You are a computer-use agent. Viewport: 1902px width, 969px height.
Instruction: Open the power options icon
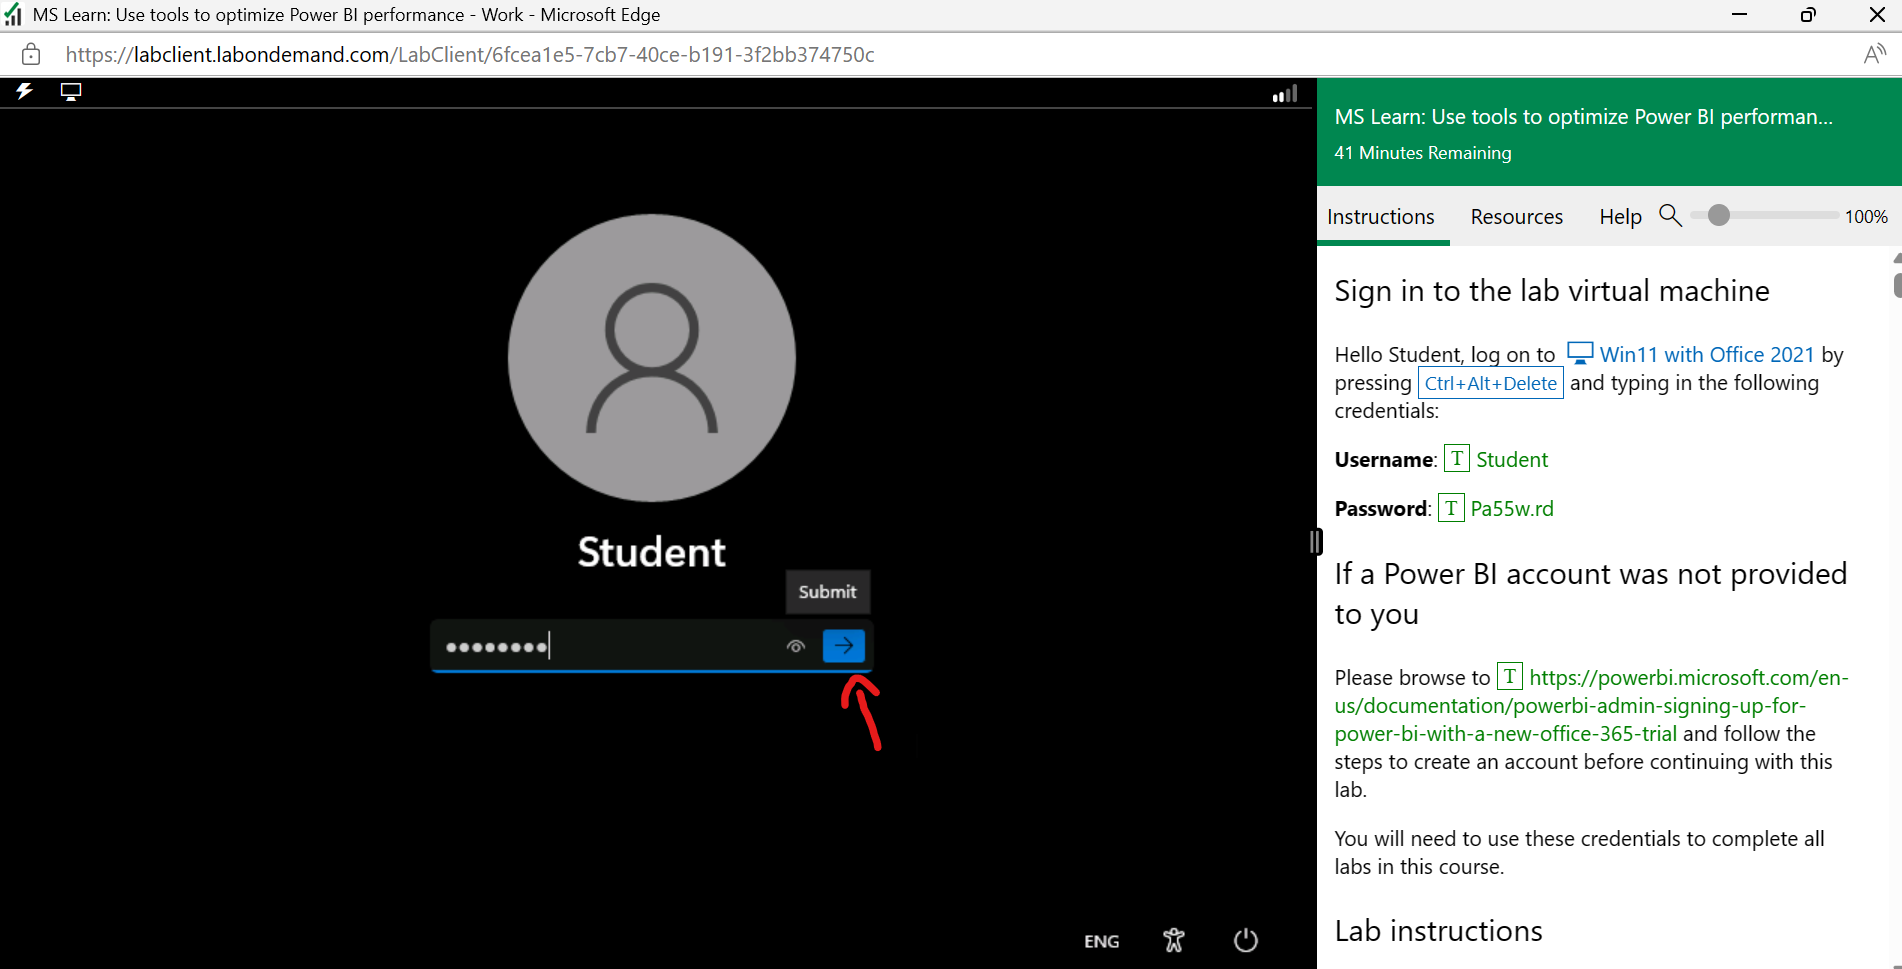click(1246, 940)
